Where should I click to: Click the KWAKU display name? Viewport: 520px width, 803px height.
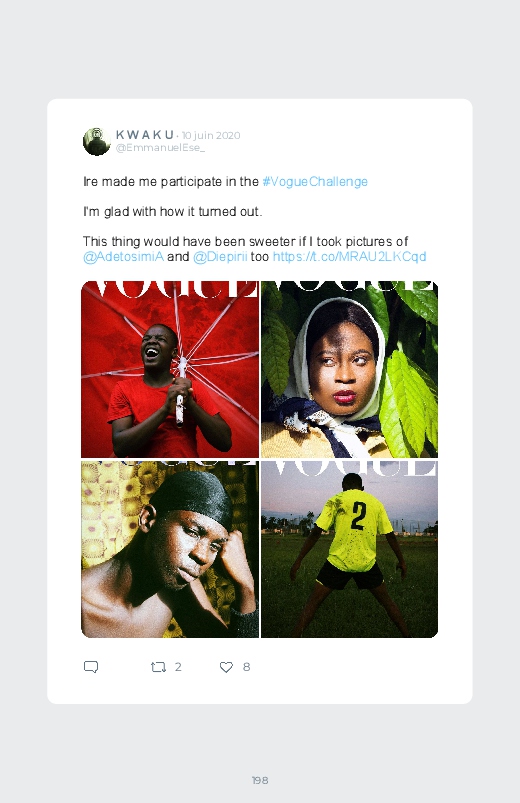click(x=144, y=135)
